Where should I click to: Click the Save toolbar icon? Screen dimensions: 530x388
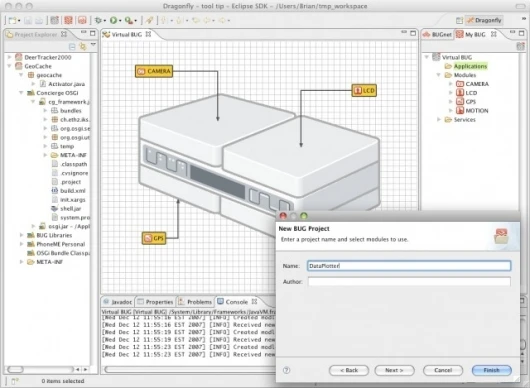click(28, 21)
